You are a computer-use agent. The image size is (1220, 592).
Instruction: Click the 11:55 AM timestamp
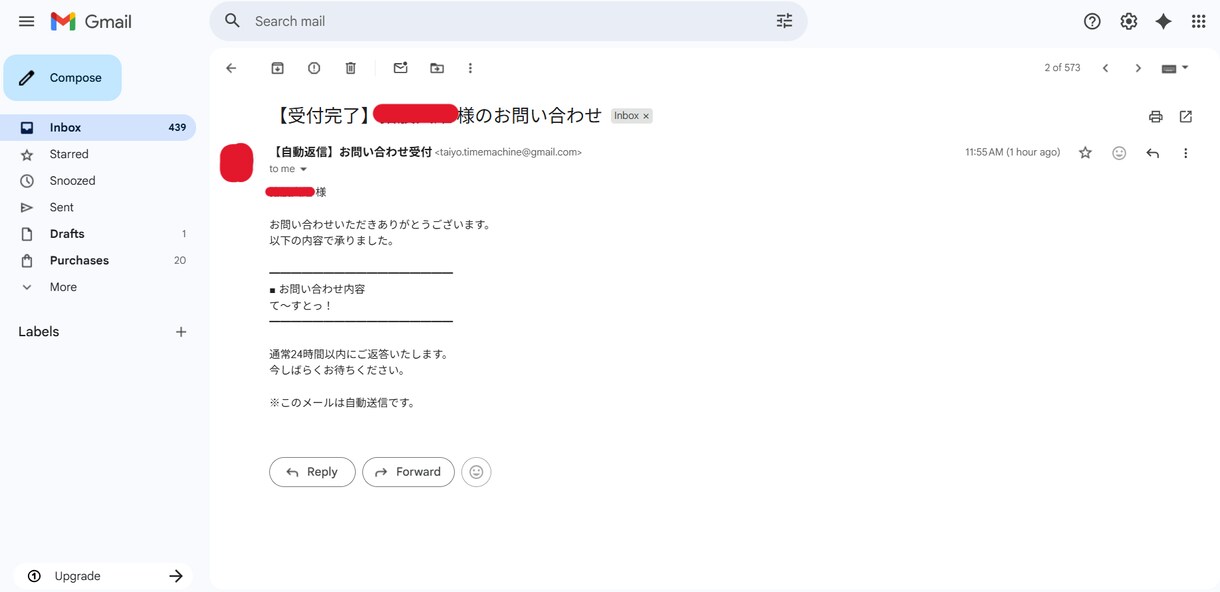pyautogui.click(x=1012, y=152)
